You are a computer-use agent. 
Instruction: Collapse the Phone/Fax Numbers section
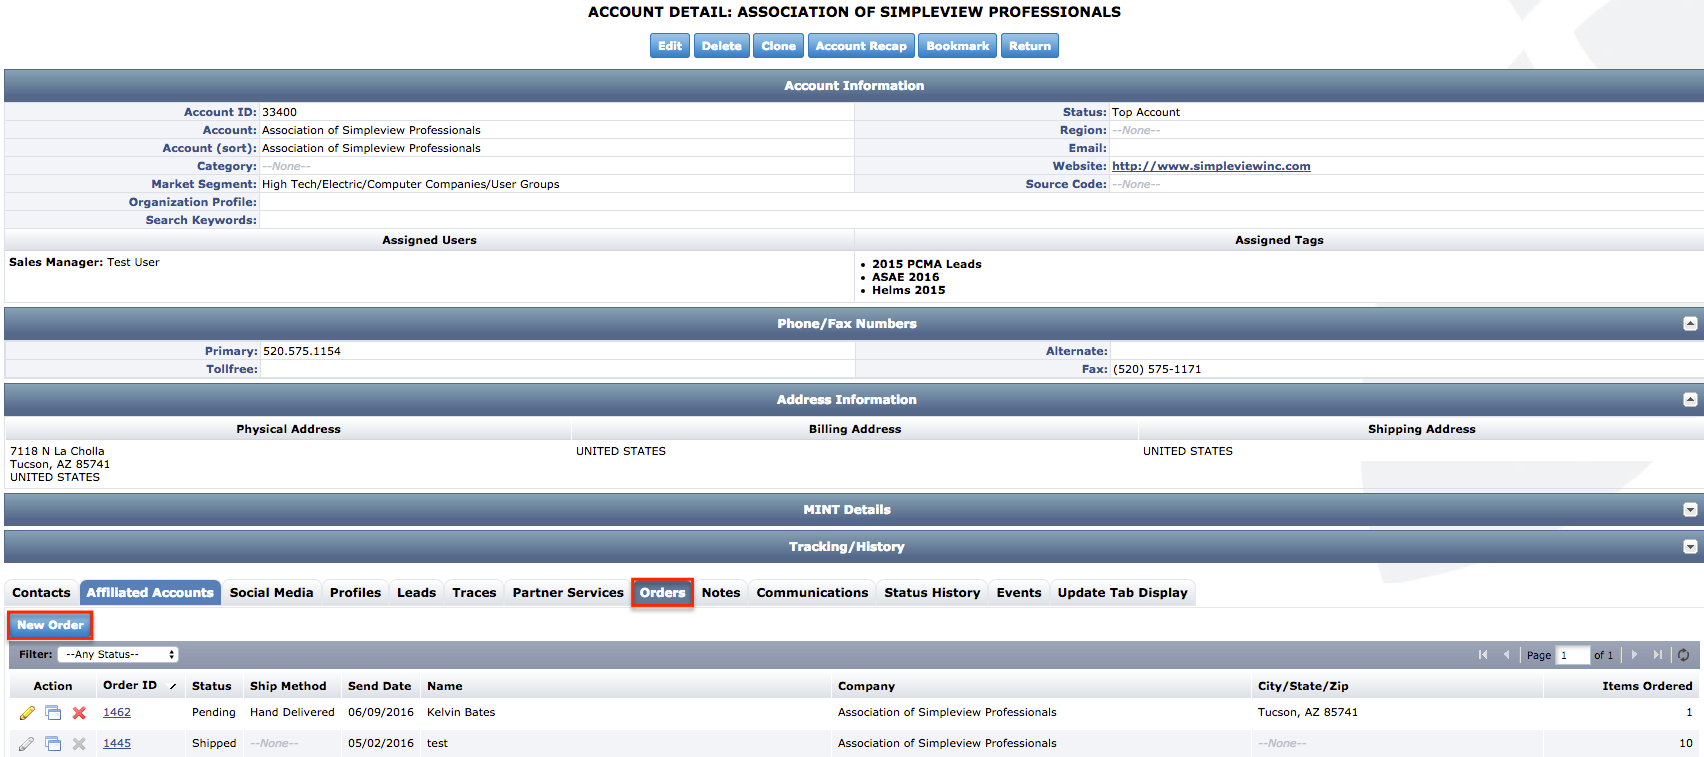[1690, 324]
